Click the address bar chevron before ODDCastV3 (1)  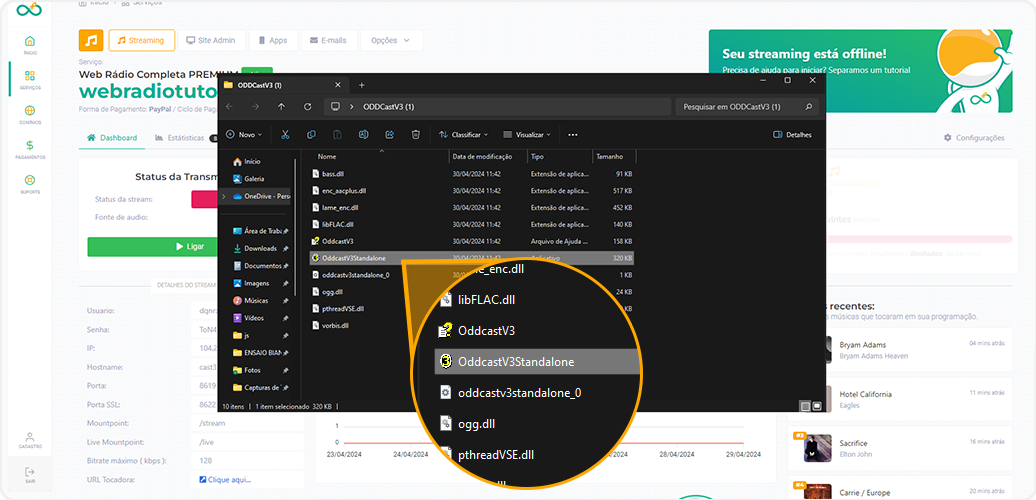352,106
